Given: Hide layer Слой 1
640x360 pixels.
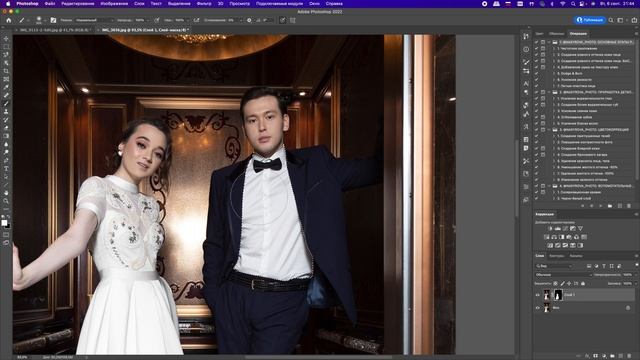Looking at the screenshot, I should click(538, 295).
